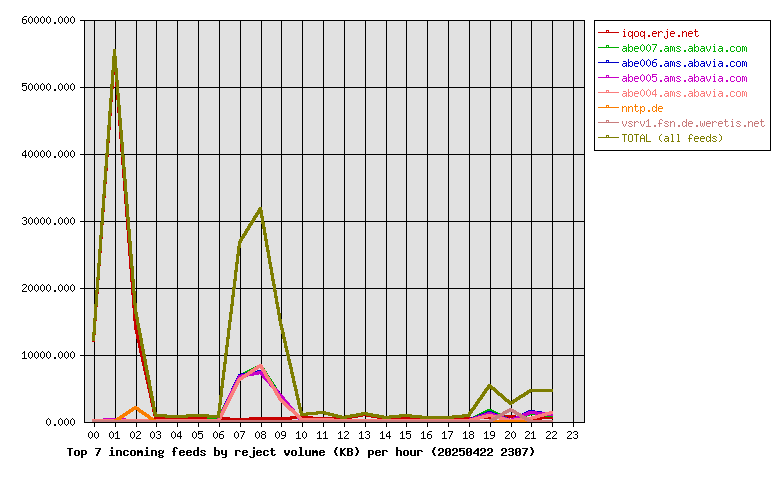Click the iqoq.erje.net legend label

660,33
